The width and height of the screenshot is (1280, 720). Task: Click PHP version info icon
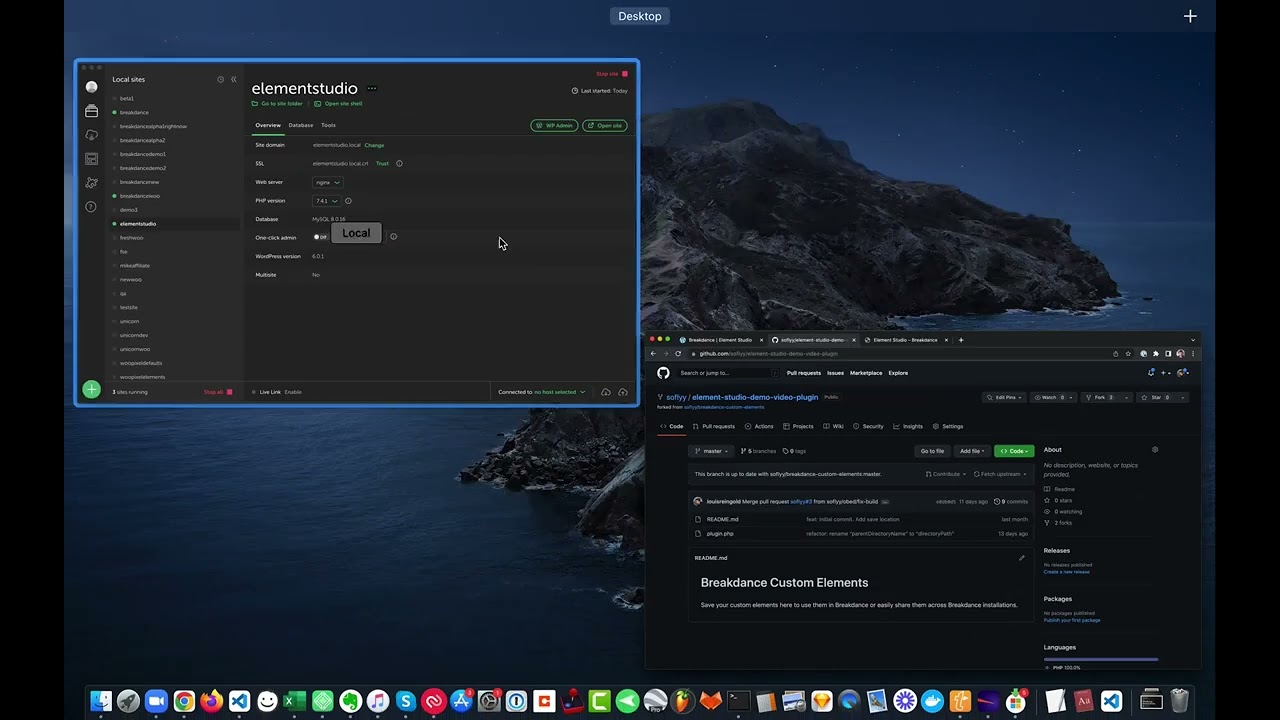click(x=348, y=201)
